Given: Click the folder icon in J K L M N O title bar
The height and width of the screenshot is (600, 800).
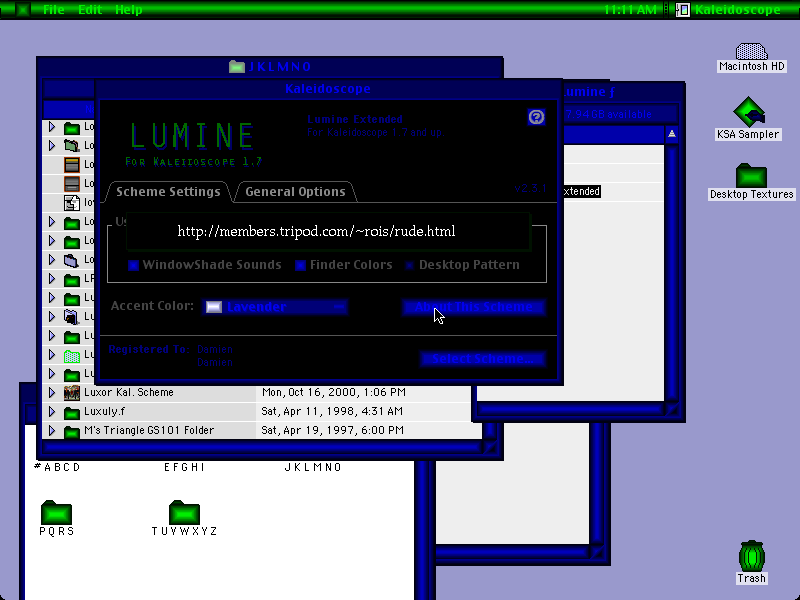Looking at the screenshot, I should 236,66.
